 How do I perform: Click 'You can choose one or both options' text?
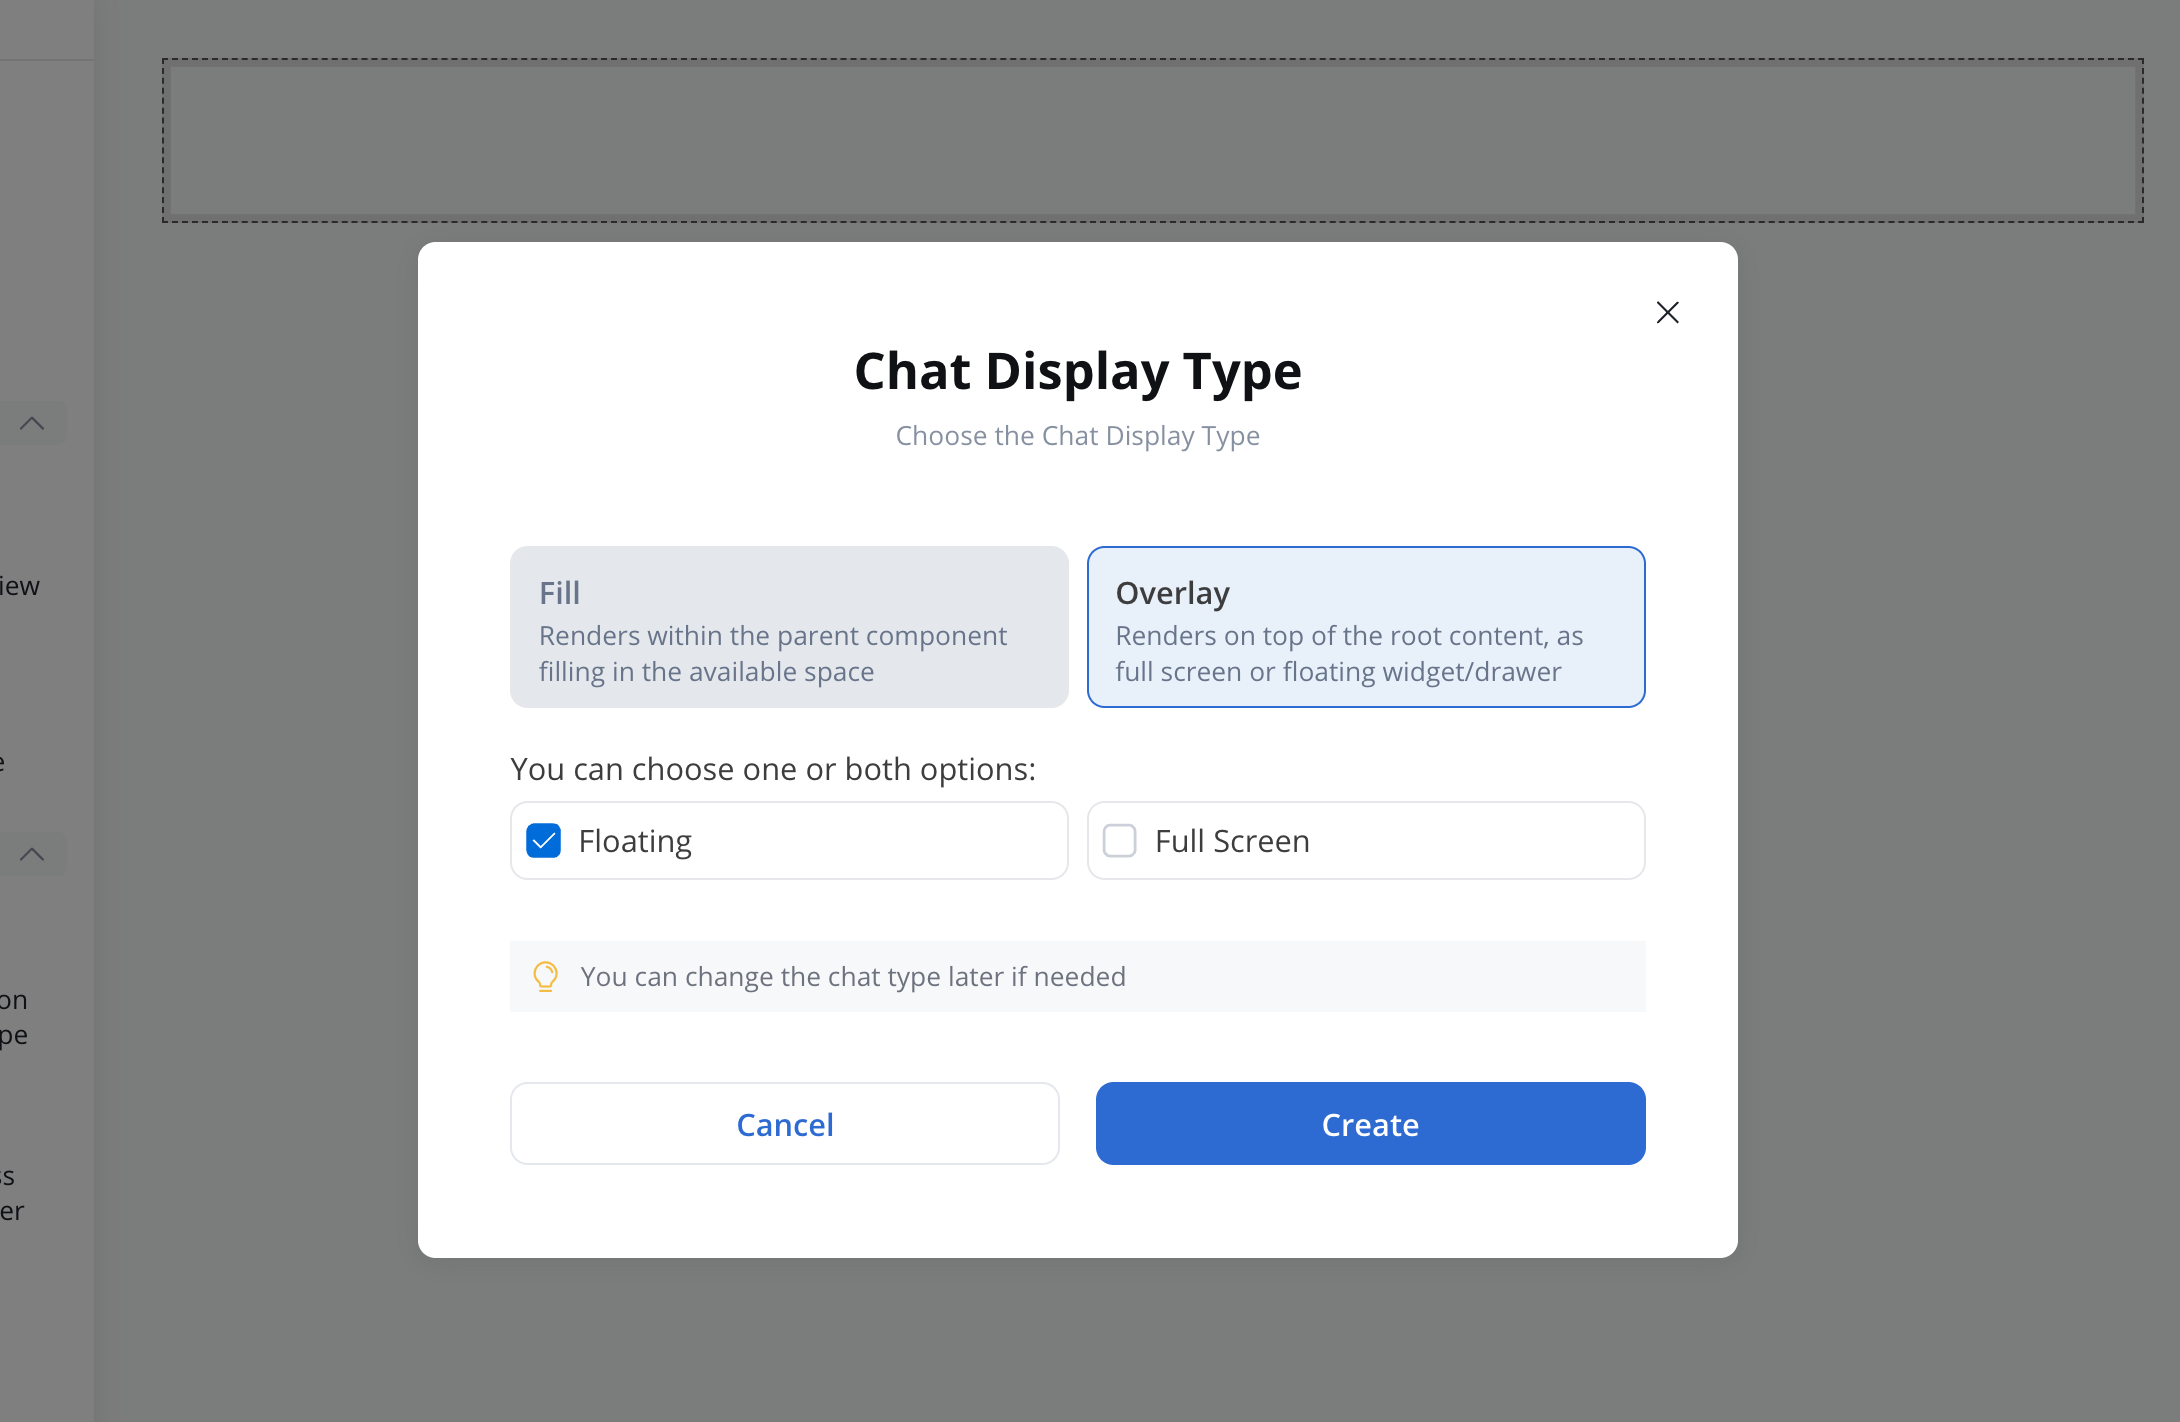(772, 769)
